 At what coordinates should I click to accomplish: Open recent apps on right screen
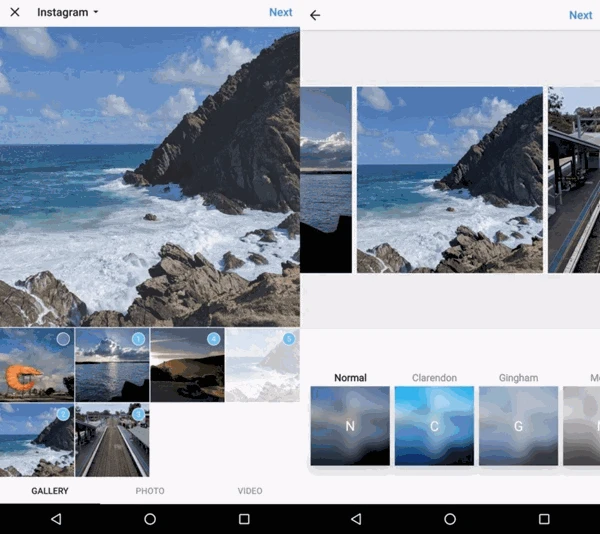click(544, 519)
